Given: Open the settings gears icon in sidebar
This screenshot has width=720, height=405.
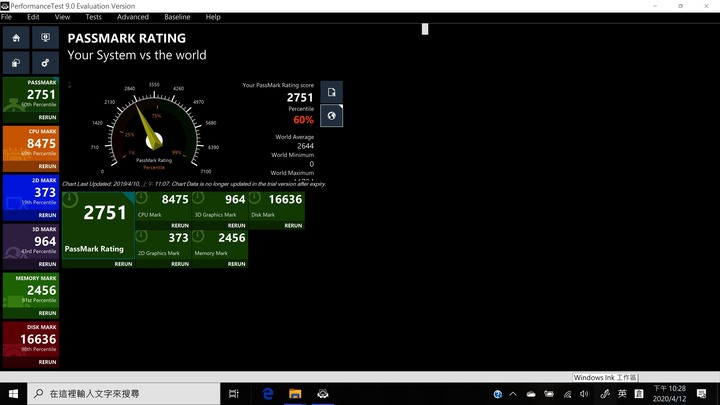Looking at the screenshot, I should pyautogui.click(x=45, y=63).
